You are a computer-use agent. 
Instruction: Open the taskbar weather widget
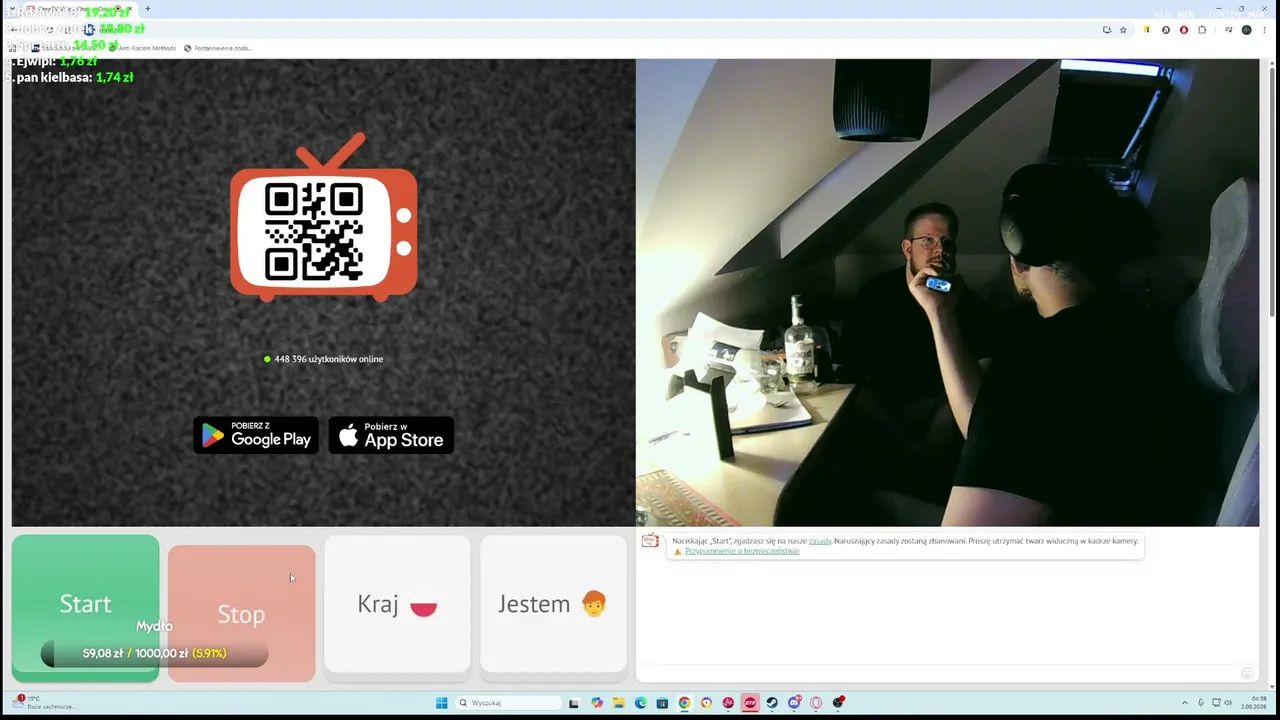click(44, 702)
